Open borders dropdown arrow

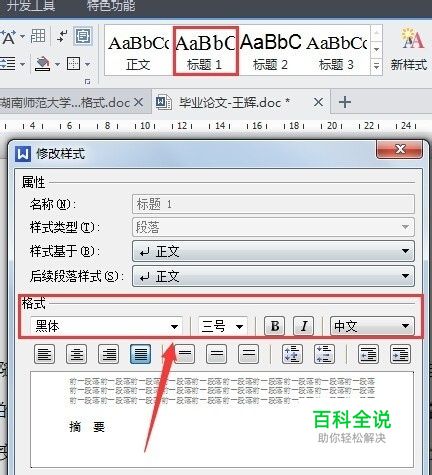click(x=88, y=64)
